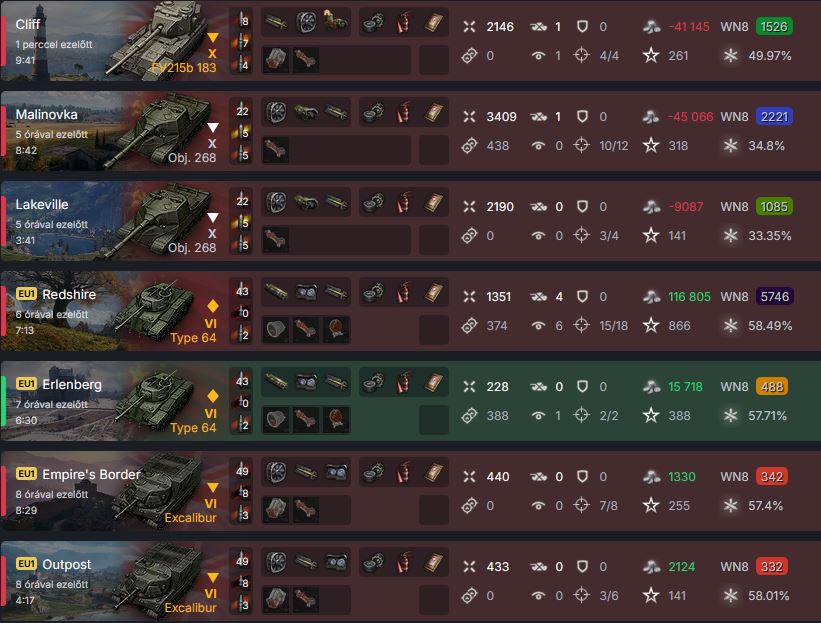
Task: Click the WN8 1526 green badge
Action: [774, 26]
